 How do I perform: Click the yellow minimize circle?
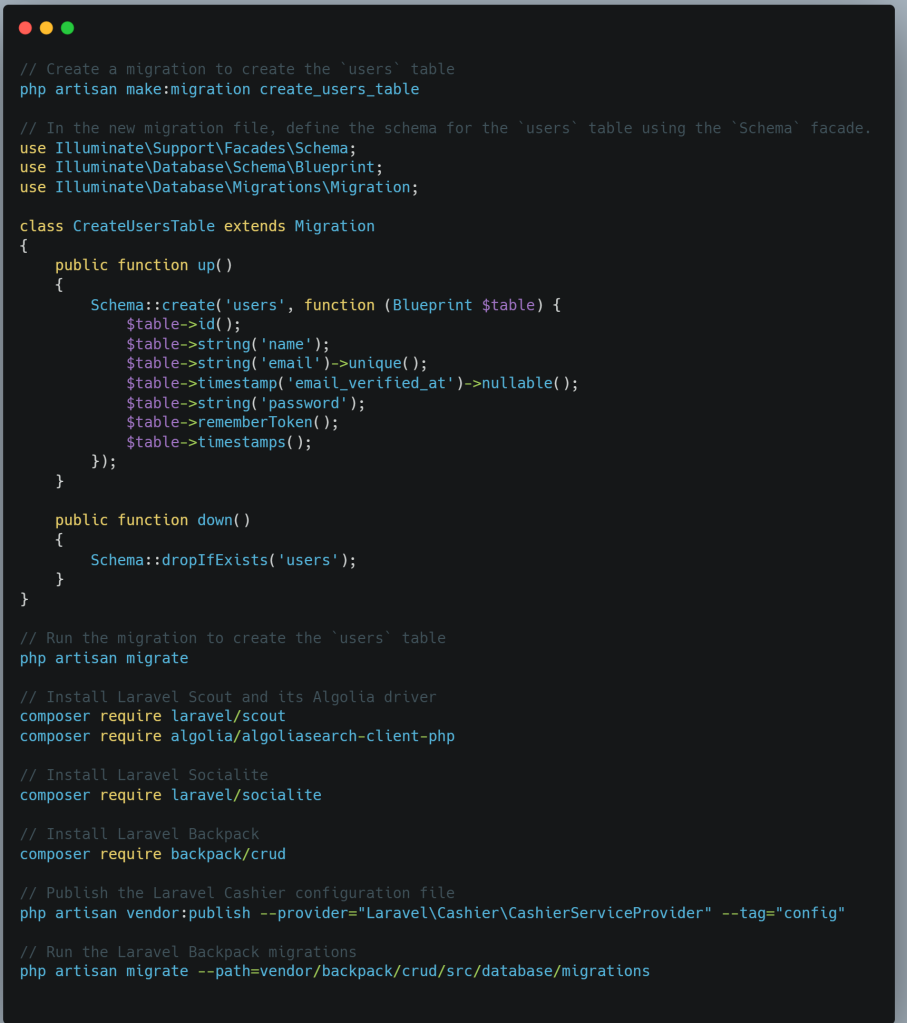(x=46, y=28)
